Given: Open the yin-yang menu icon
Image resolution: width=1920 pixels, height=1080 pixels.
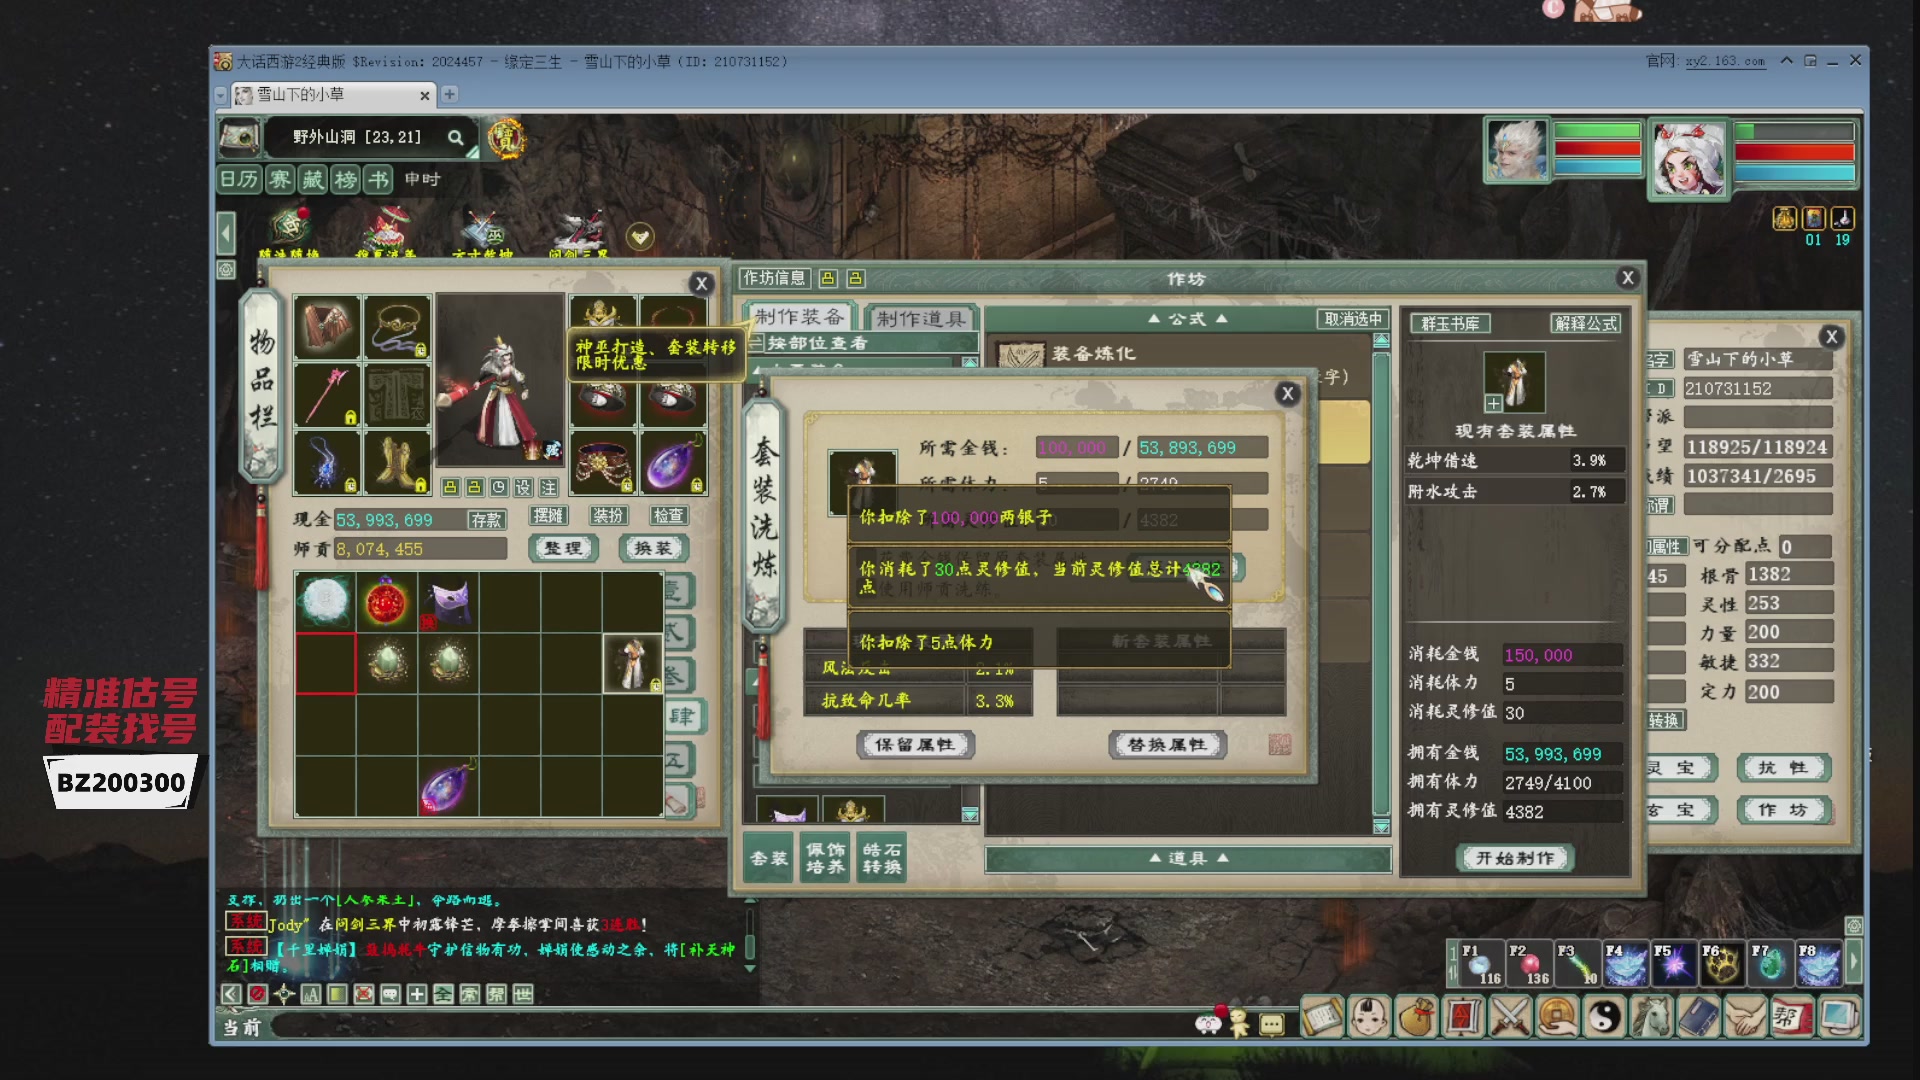Looking at the screenshot, I should [1604, 1018].
